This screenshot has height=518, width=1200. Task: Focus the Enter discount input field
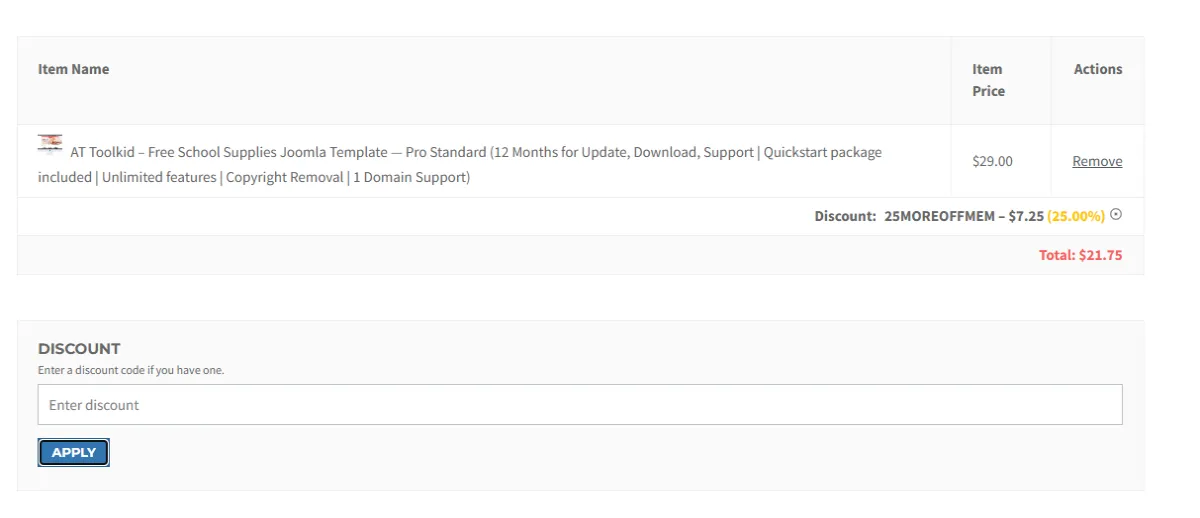point(580,405)
